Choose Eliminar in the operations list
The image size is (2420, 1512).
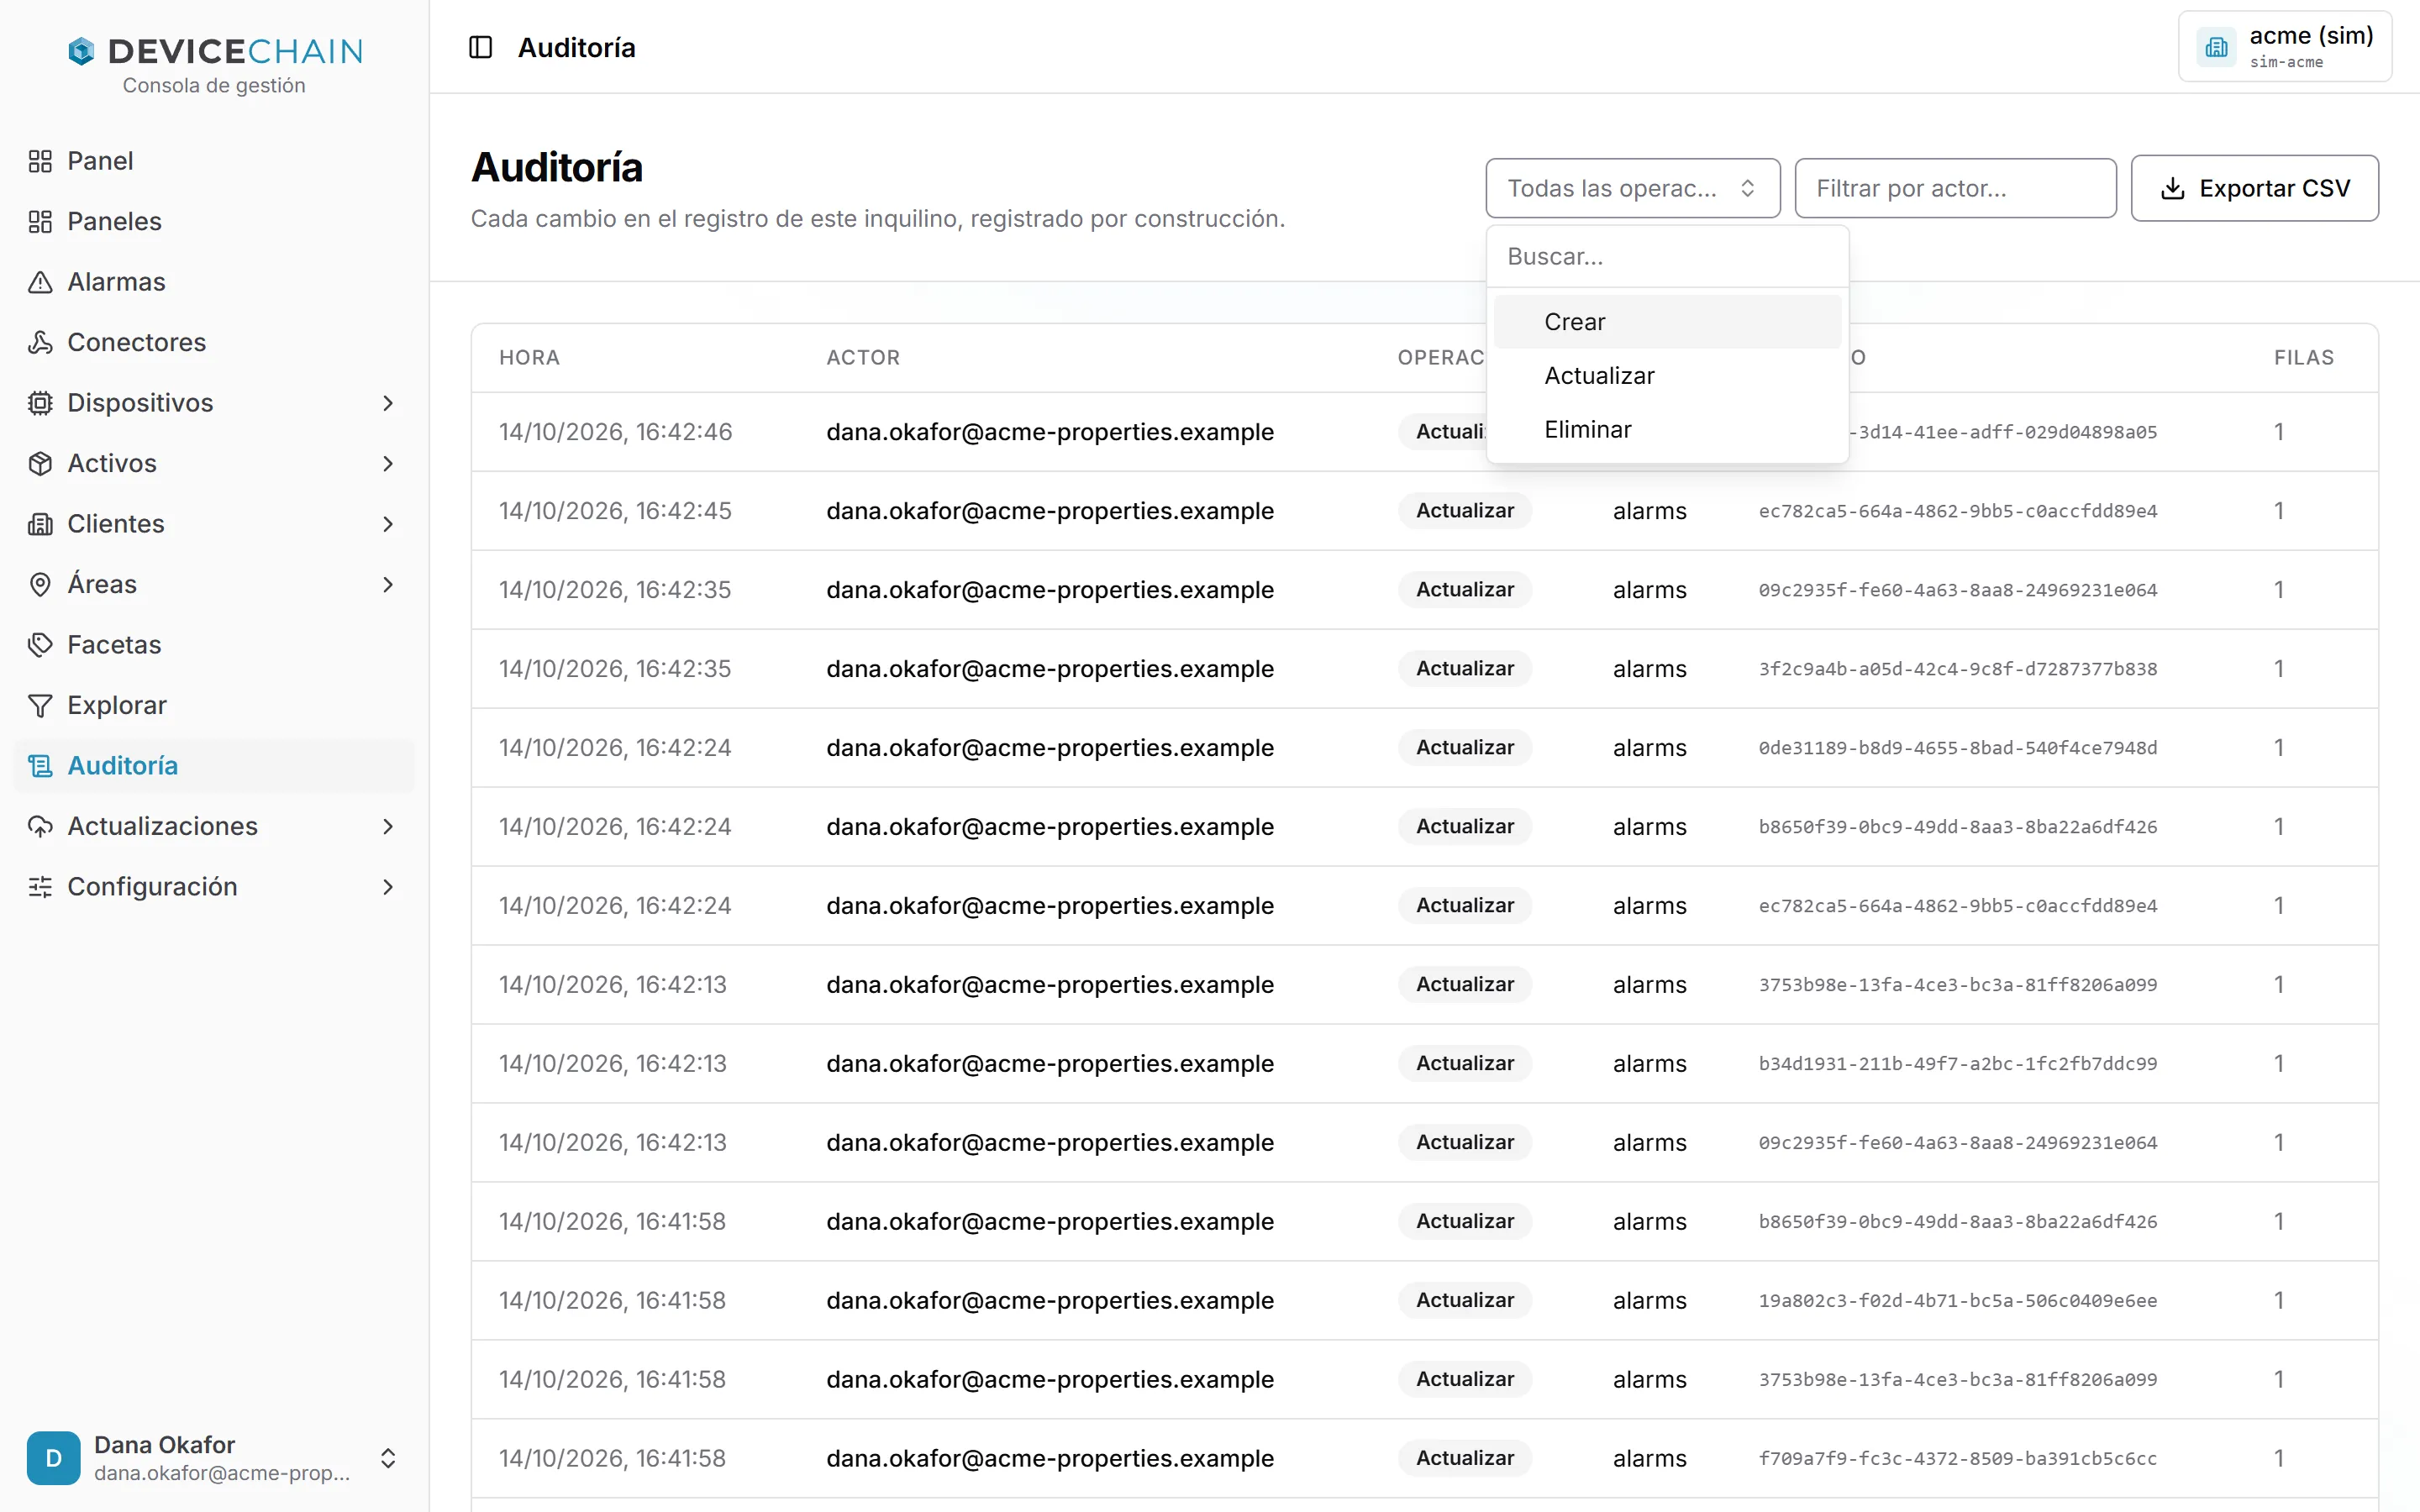tap(1667, 430)
